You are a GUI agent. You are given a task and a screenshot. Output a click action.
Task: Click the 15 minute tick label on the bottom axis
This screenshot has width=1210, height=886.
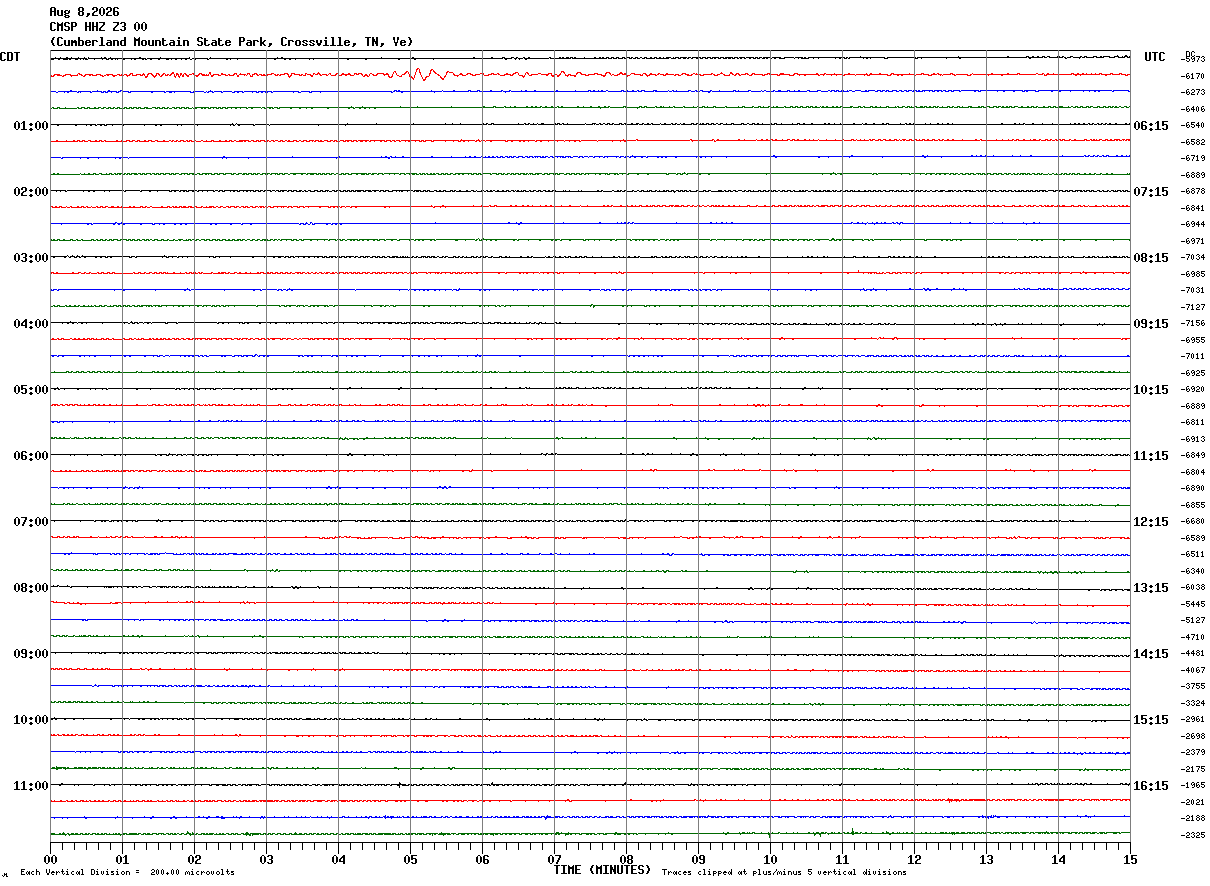[x=1130, y=859]
